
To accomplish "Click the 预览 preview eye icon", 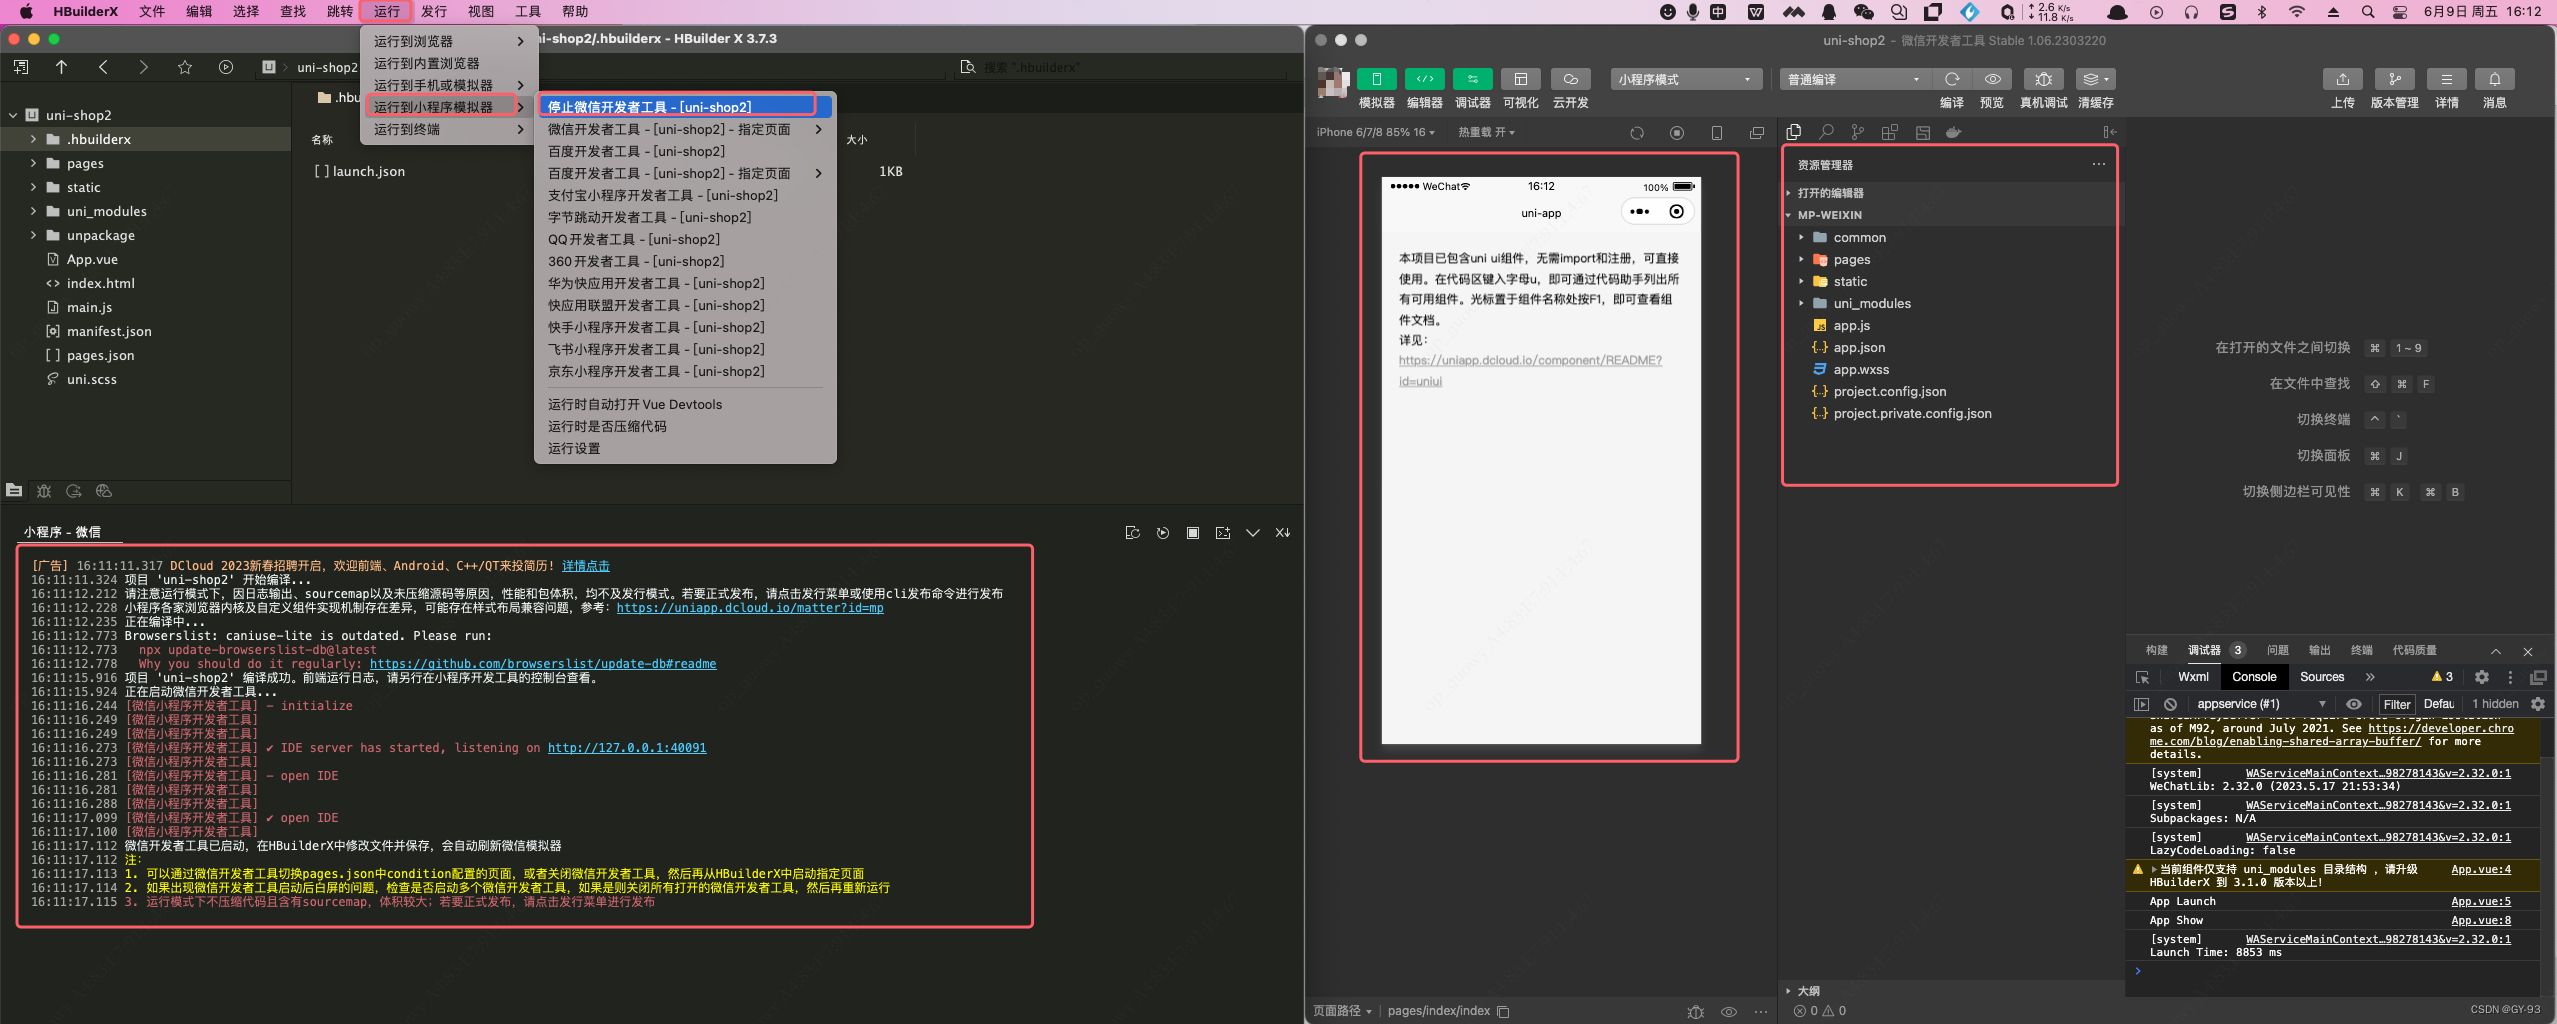I will click(1992, 79).
